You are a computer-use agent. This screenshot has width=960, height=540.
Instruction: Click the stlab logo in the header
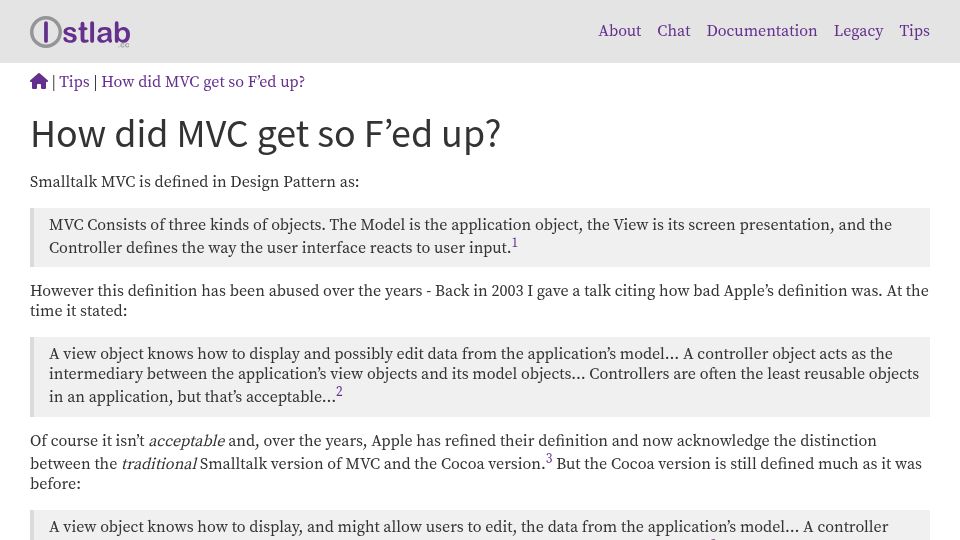80,32
